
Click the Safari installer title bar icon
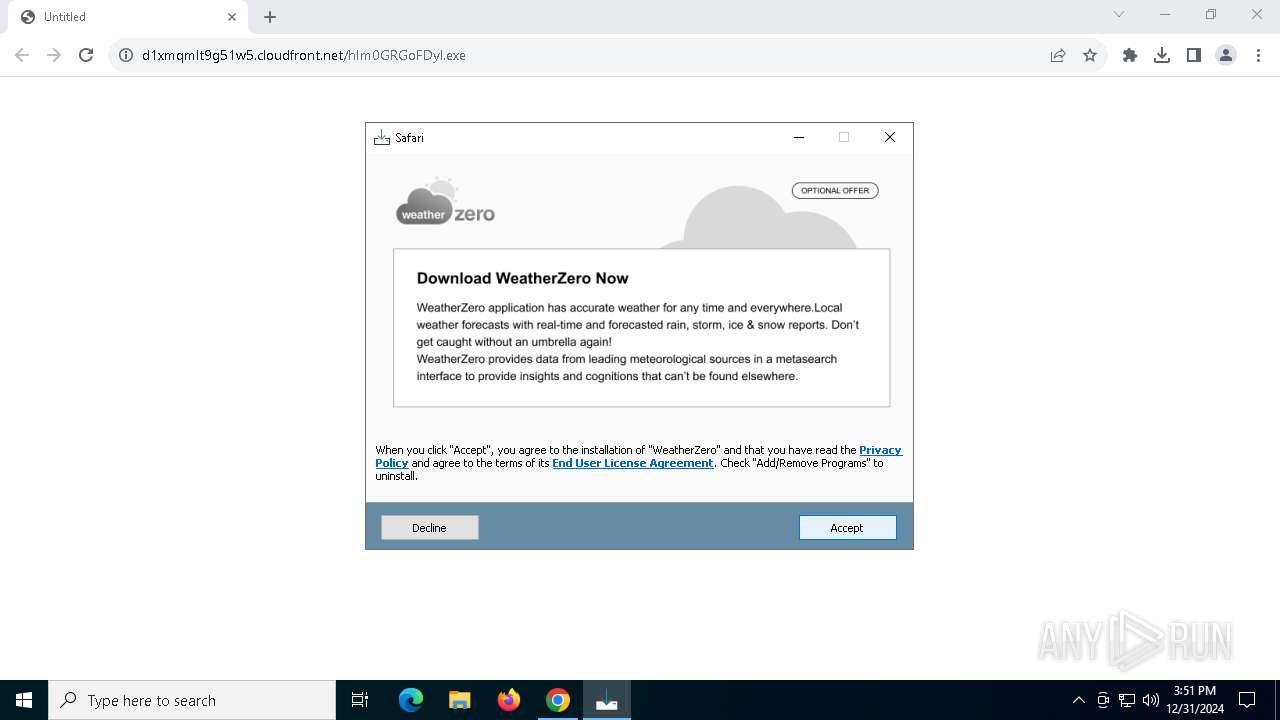click(381, 137)
